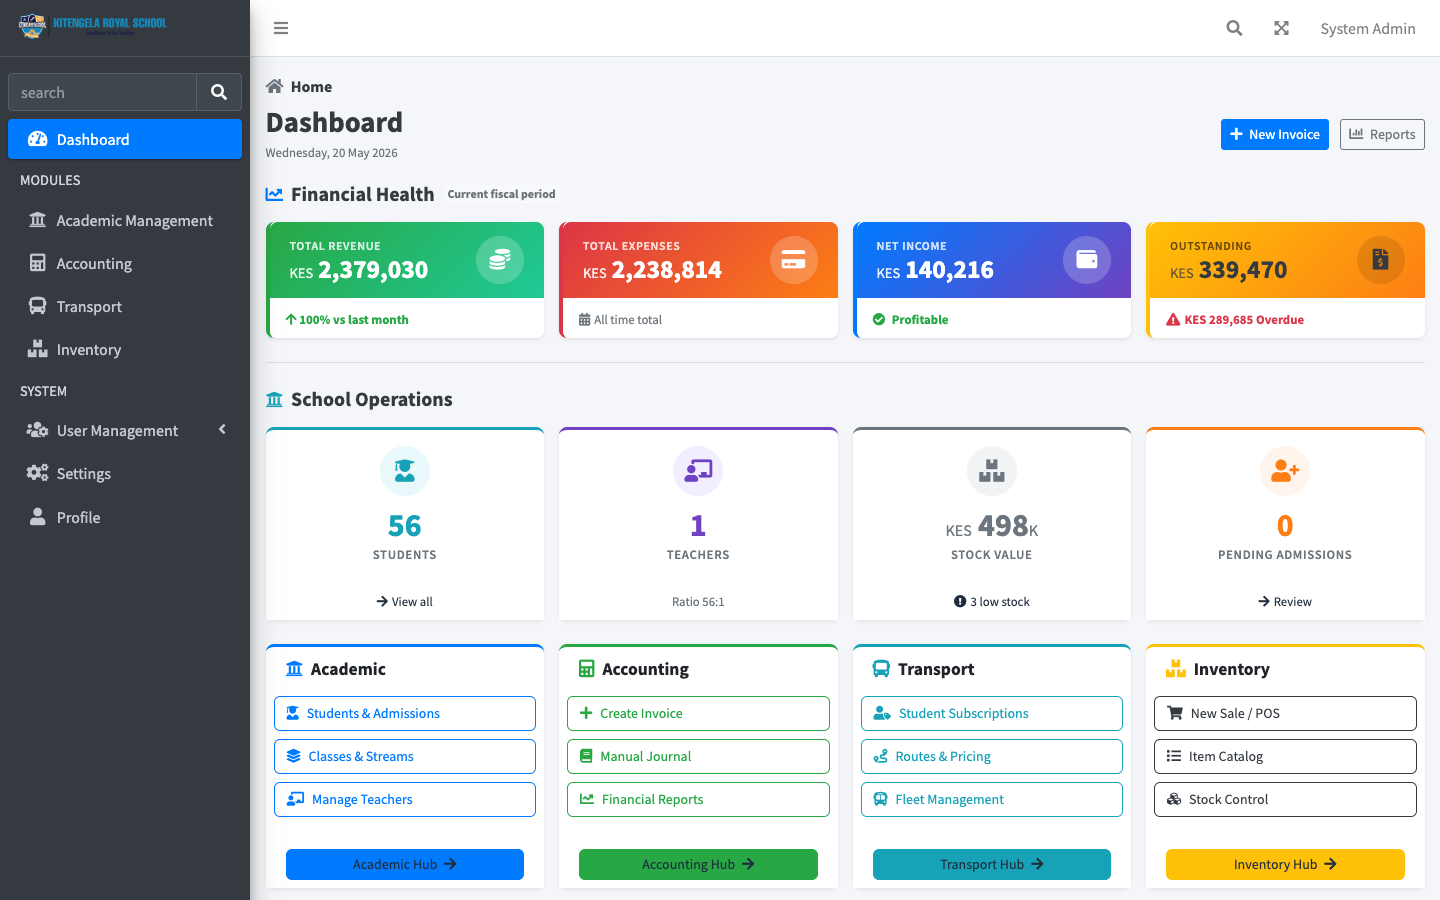The image size is (1440, 900).
Task: Open Classes & Streams
Action: (405, 756)
